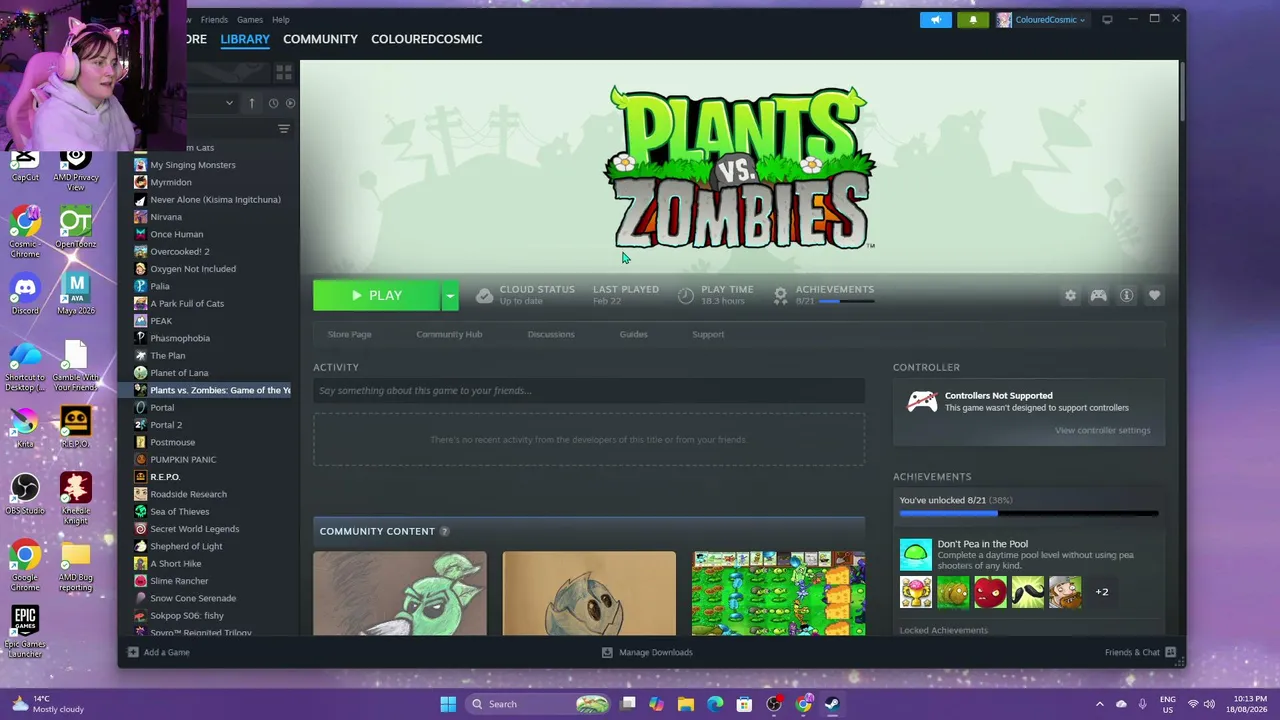Screen dimensions: 1280x720
Task: Click the plus icon for Add a Game
Action: click(132, 652)
